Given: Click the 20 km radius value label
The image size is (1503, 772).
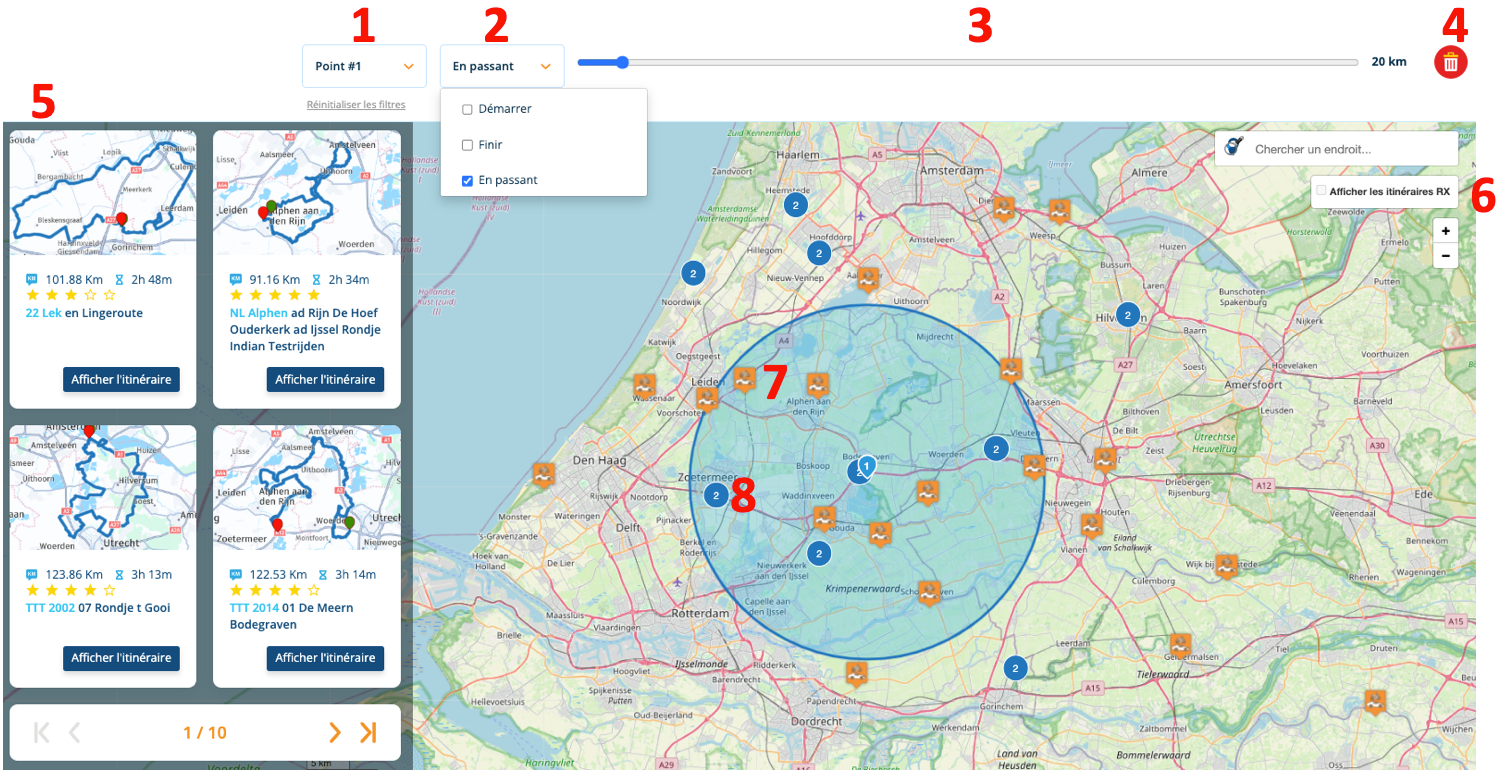Looking at the screenshot, I should pyautogui.click(x=1389, y=62).
